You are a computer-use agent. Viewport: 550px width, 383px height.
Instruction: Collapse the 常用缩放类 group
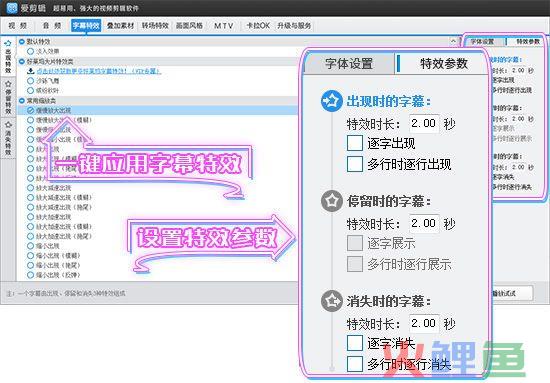(22, 101)
